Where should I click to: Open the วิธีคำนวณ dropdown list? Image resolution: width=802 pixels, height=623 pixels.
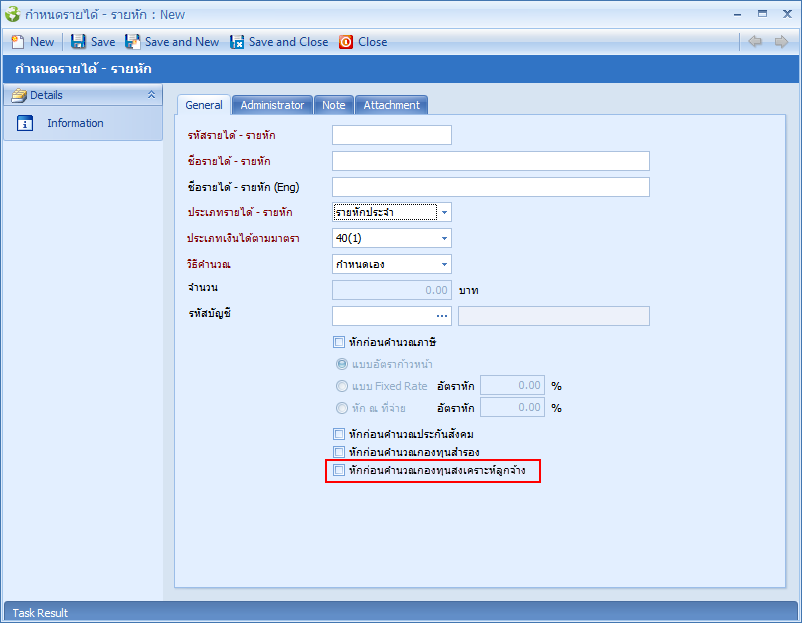click(x=444, y=264)
